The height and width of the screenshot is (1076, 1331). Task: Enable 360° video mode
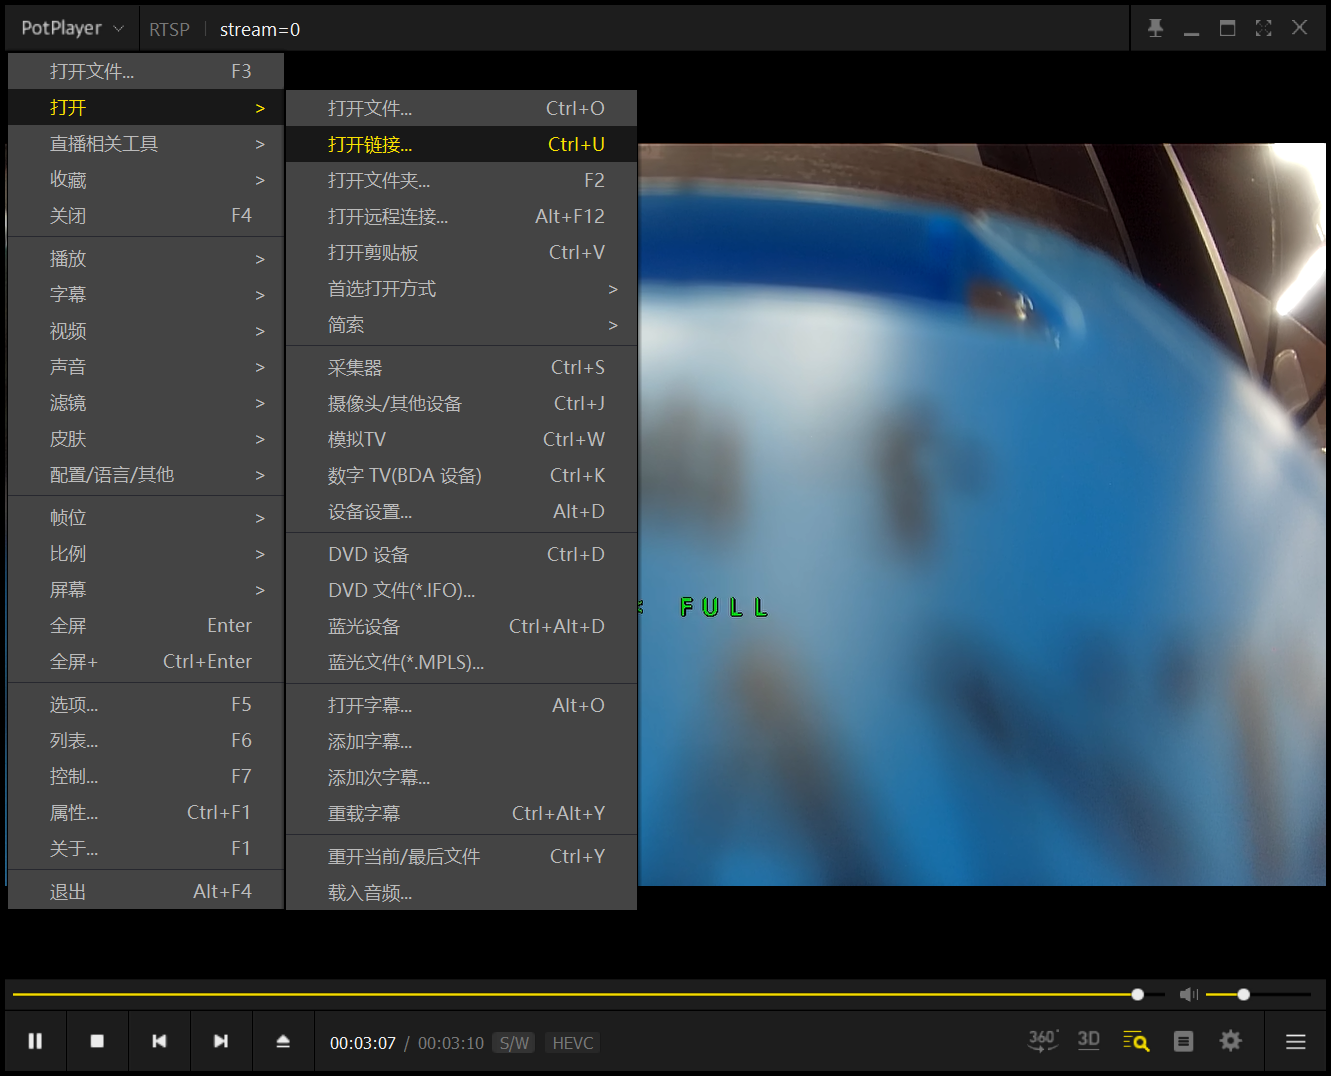1042,1040
